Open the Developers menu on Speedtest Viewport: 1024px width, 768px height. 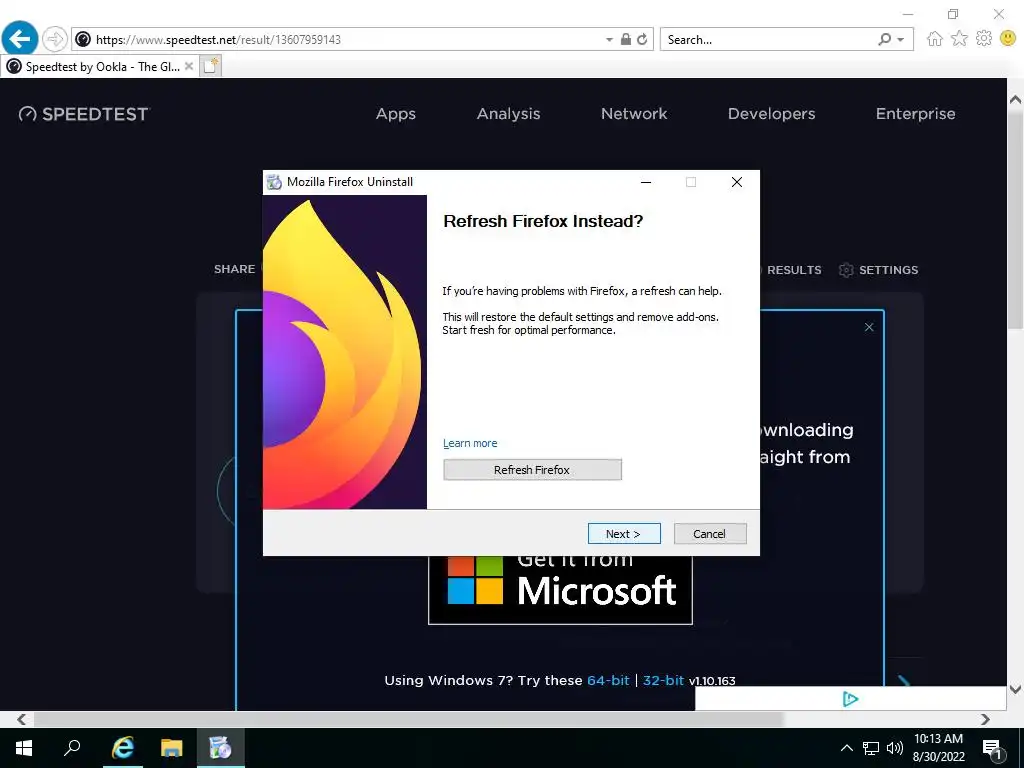(x=771, y=114)
